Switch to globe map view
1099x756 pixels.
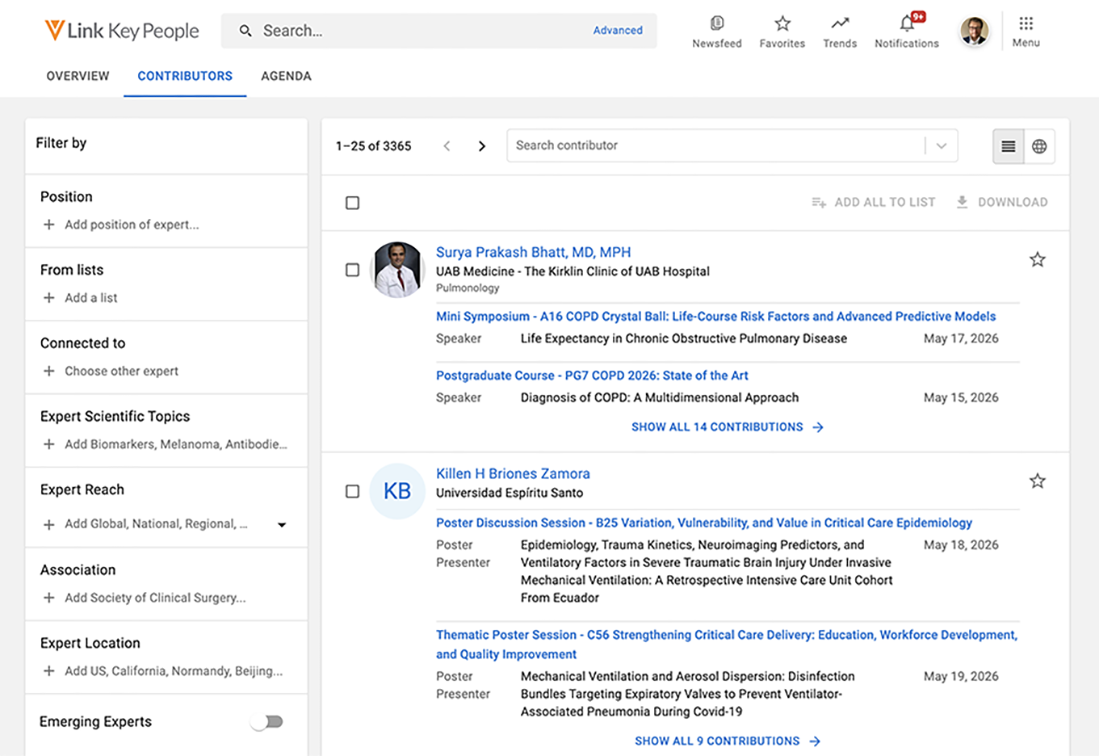1039,147
